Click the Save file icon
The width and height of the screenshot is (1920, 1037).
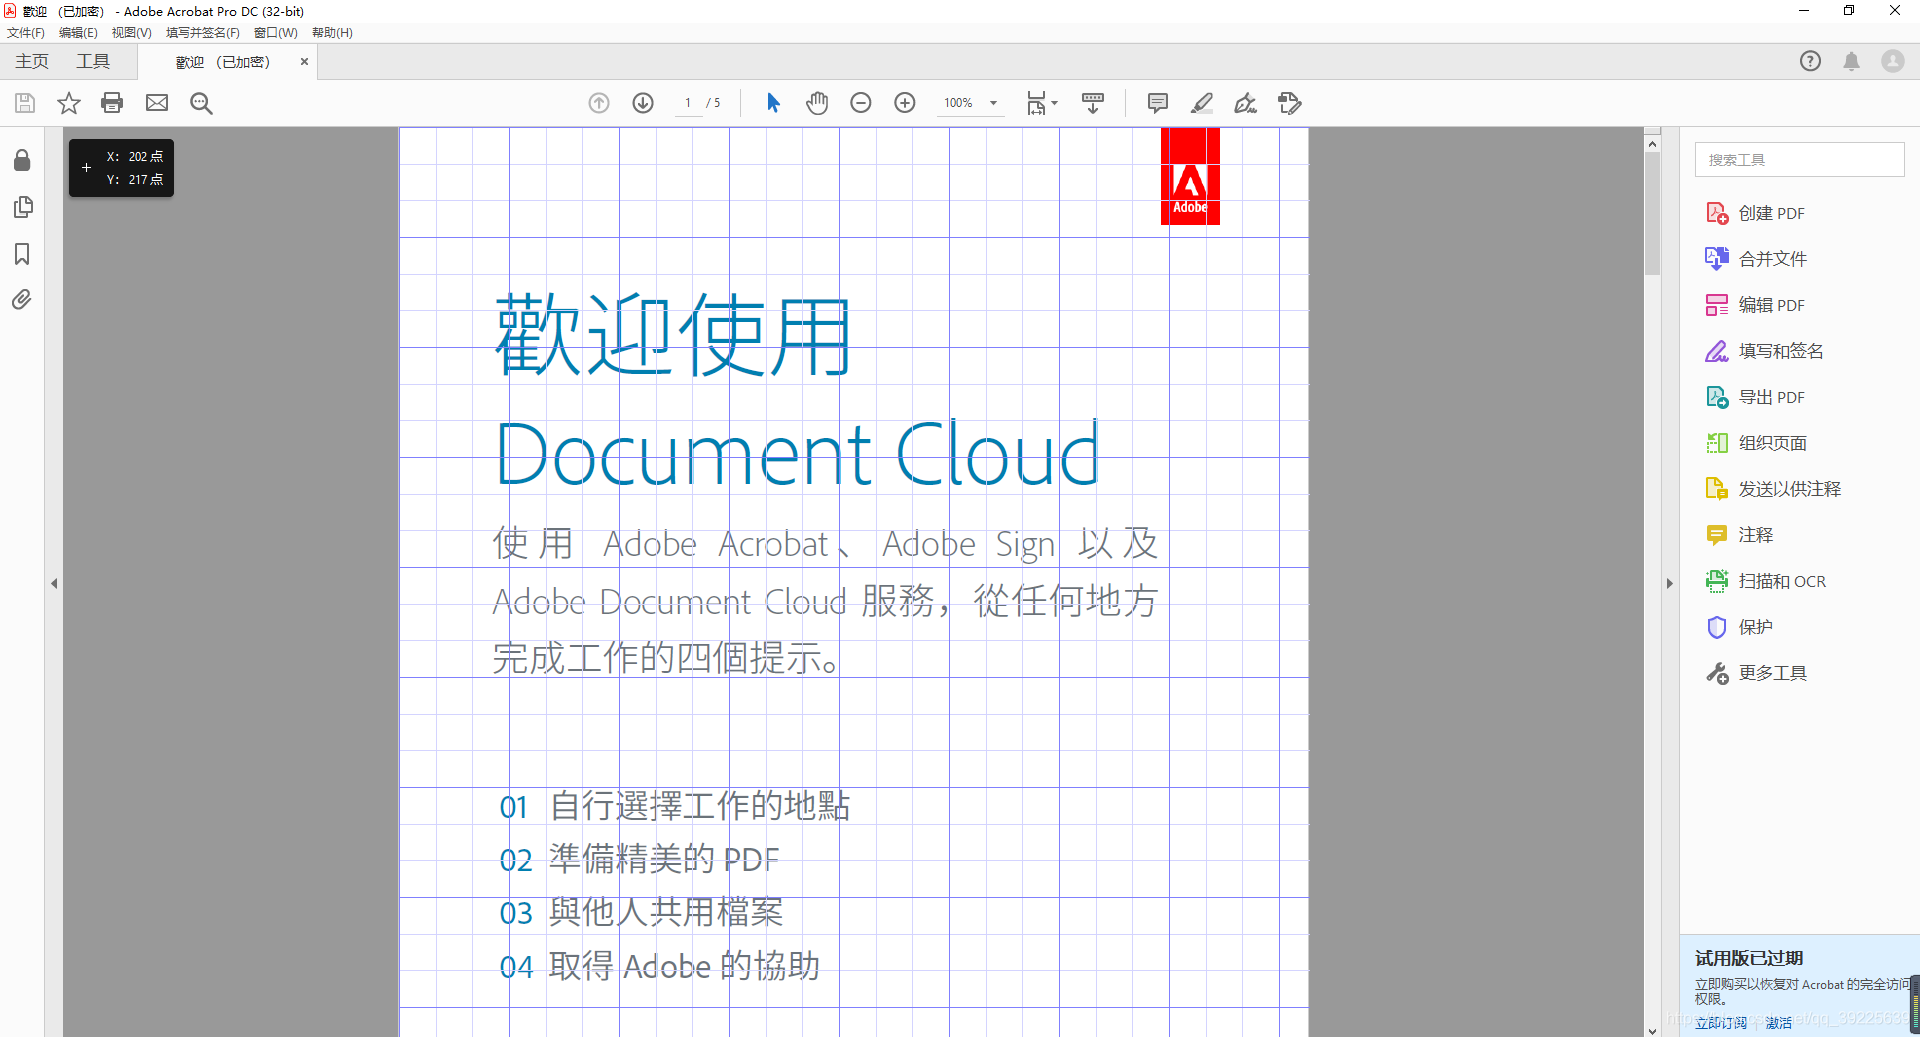(25, 103)
